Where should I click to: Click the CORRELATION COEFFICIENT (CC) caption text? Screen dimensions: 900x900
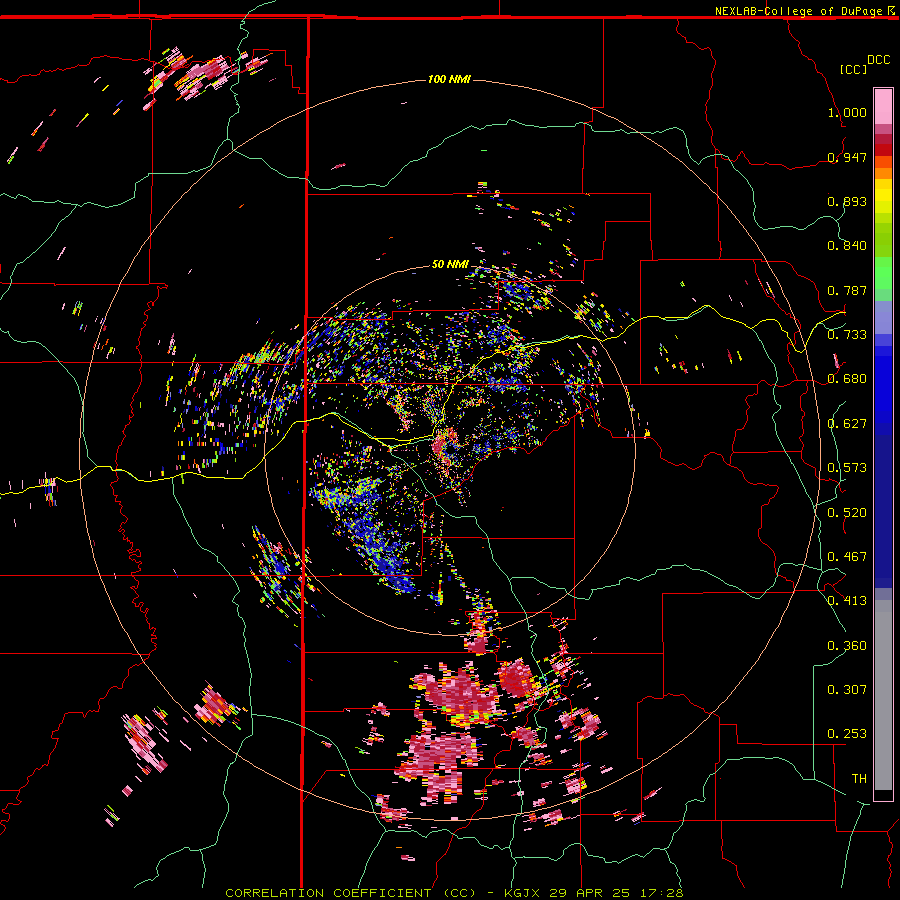pos(350,893)
